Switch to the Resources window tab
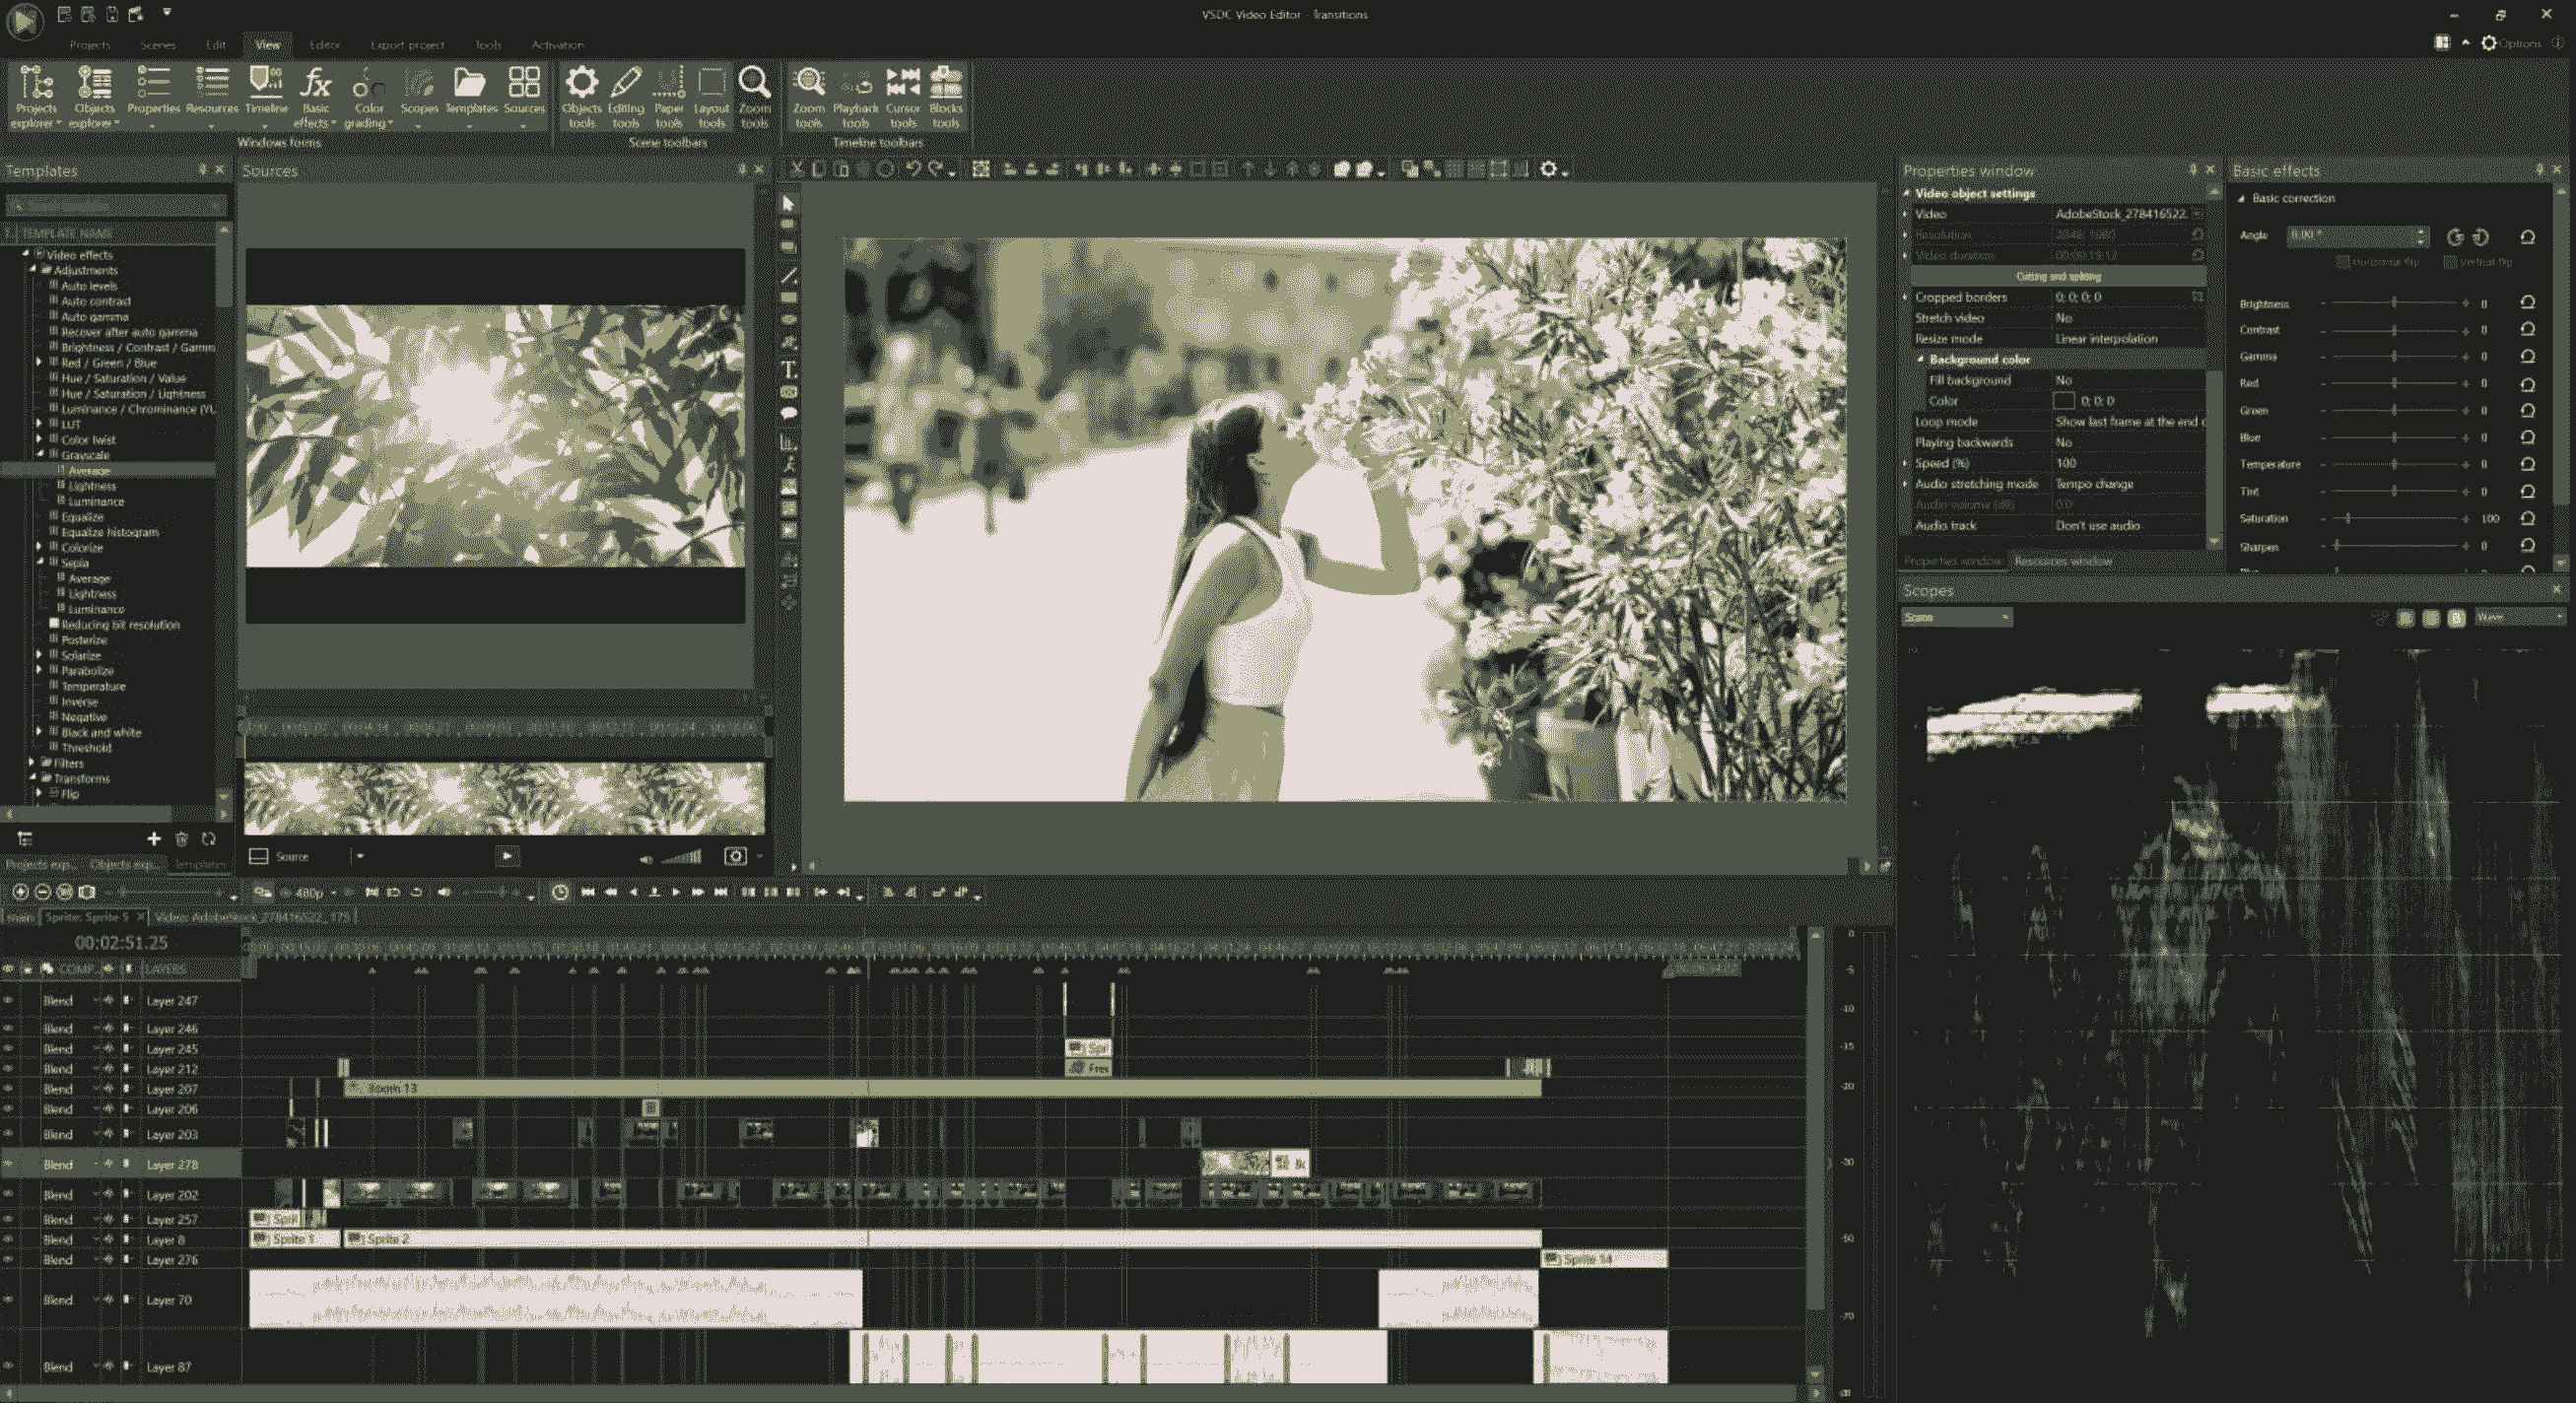This screenshot has width=2576, height=1403. pos(2062,561)
